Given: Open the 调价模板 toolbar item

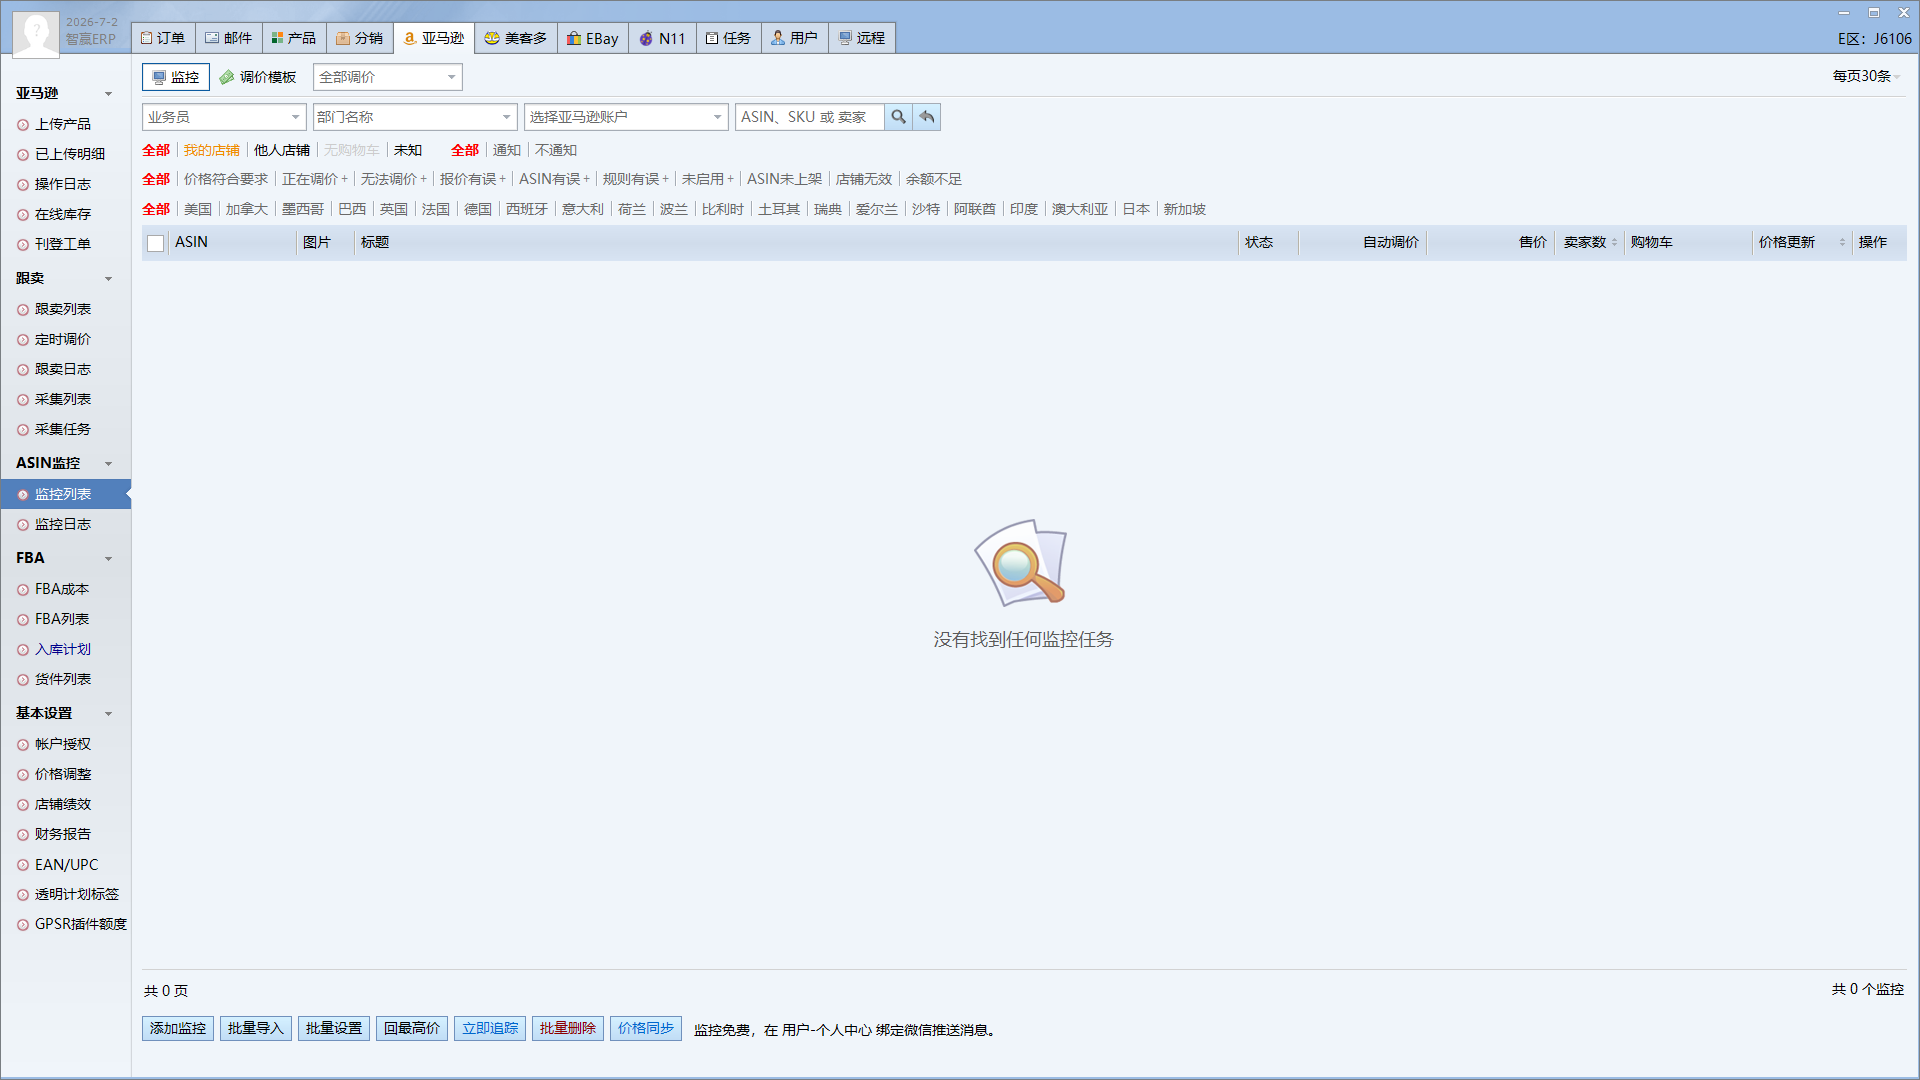Looking at the screenshot, I should tap(258, 77).
